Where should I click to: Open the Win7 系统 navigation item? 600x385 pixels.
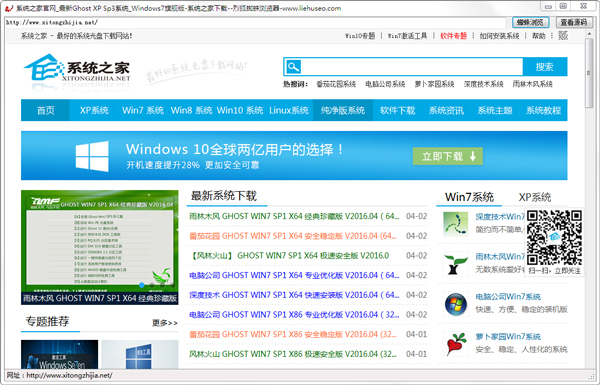pos(143,110)
